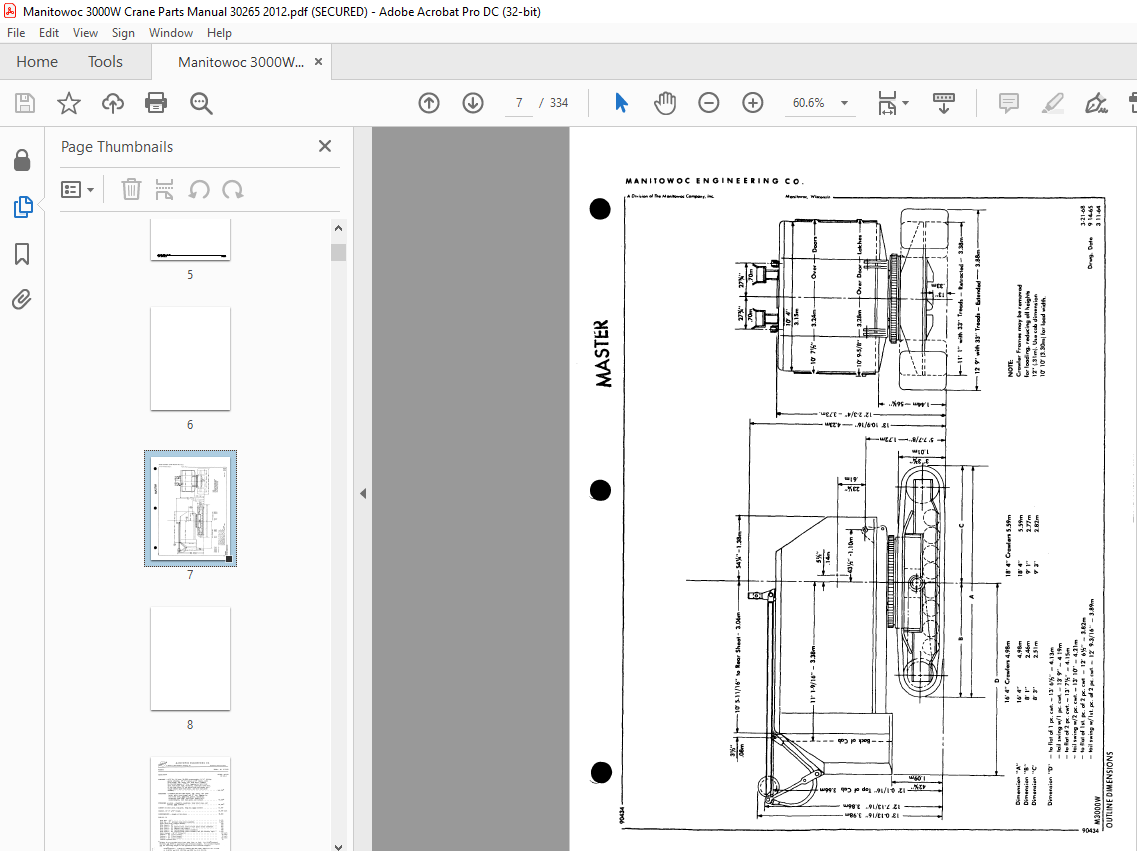Viewport: 1137px width, 851px height.
Task: Open the Find text magnifier tool
Action: pos(201,103)
